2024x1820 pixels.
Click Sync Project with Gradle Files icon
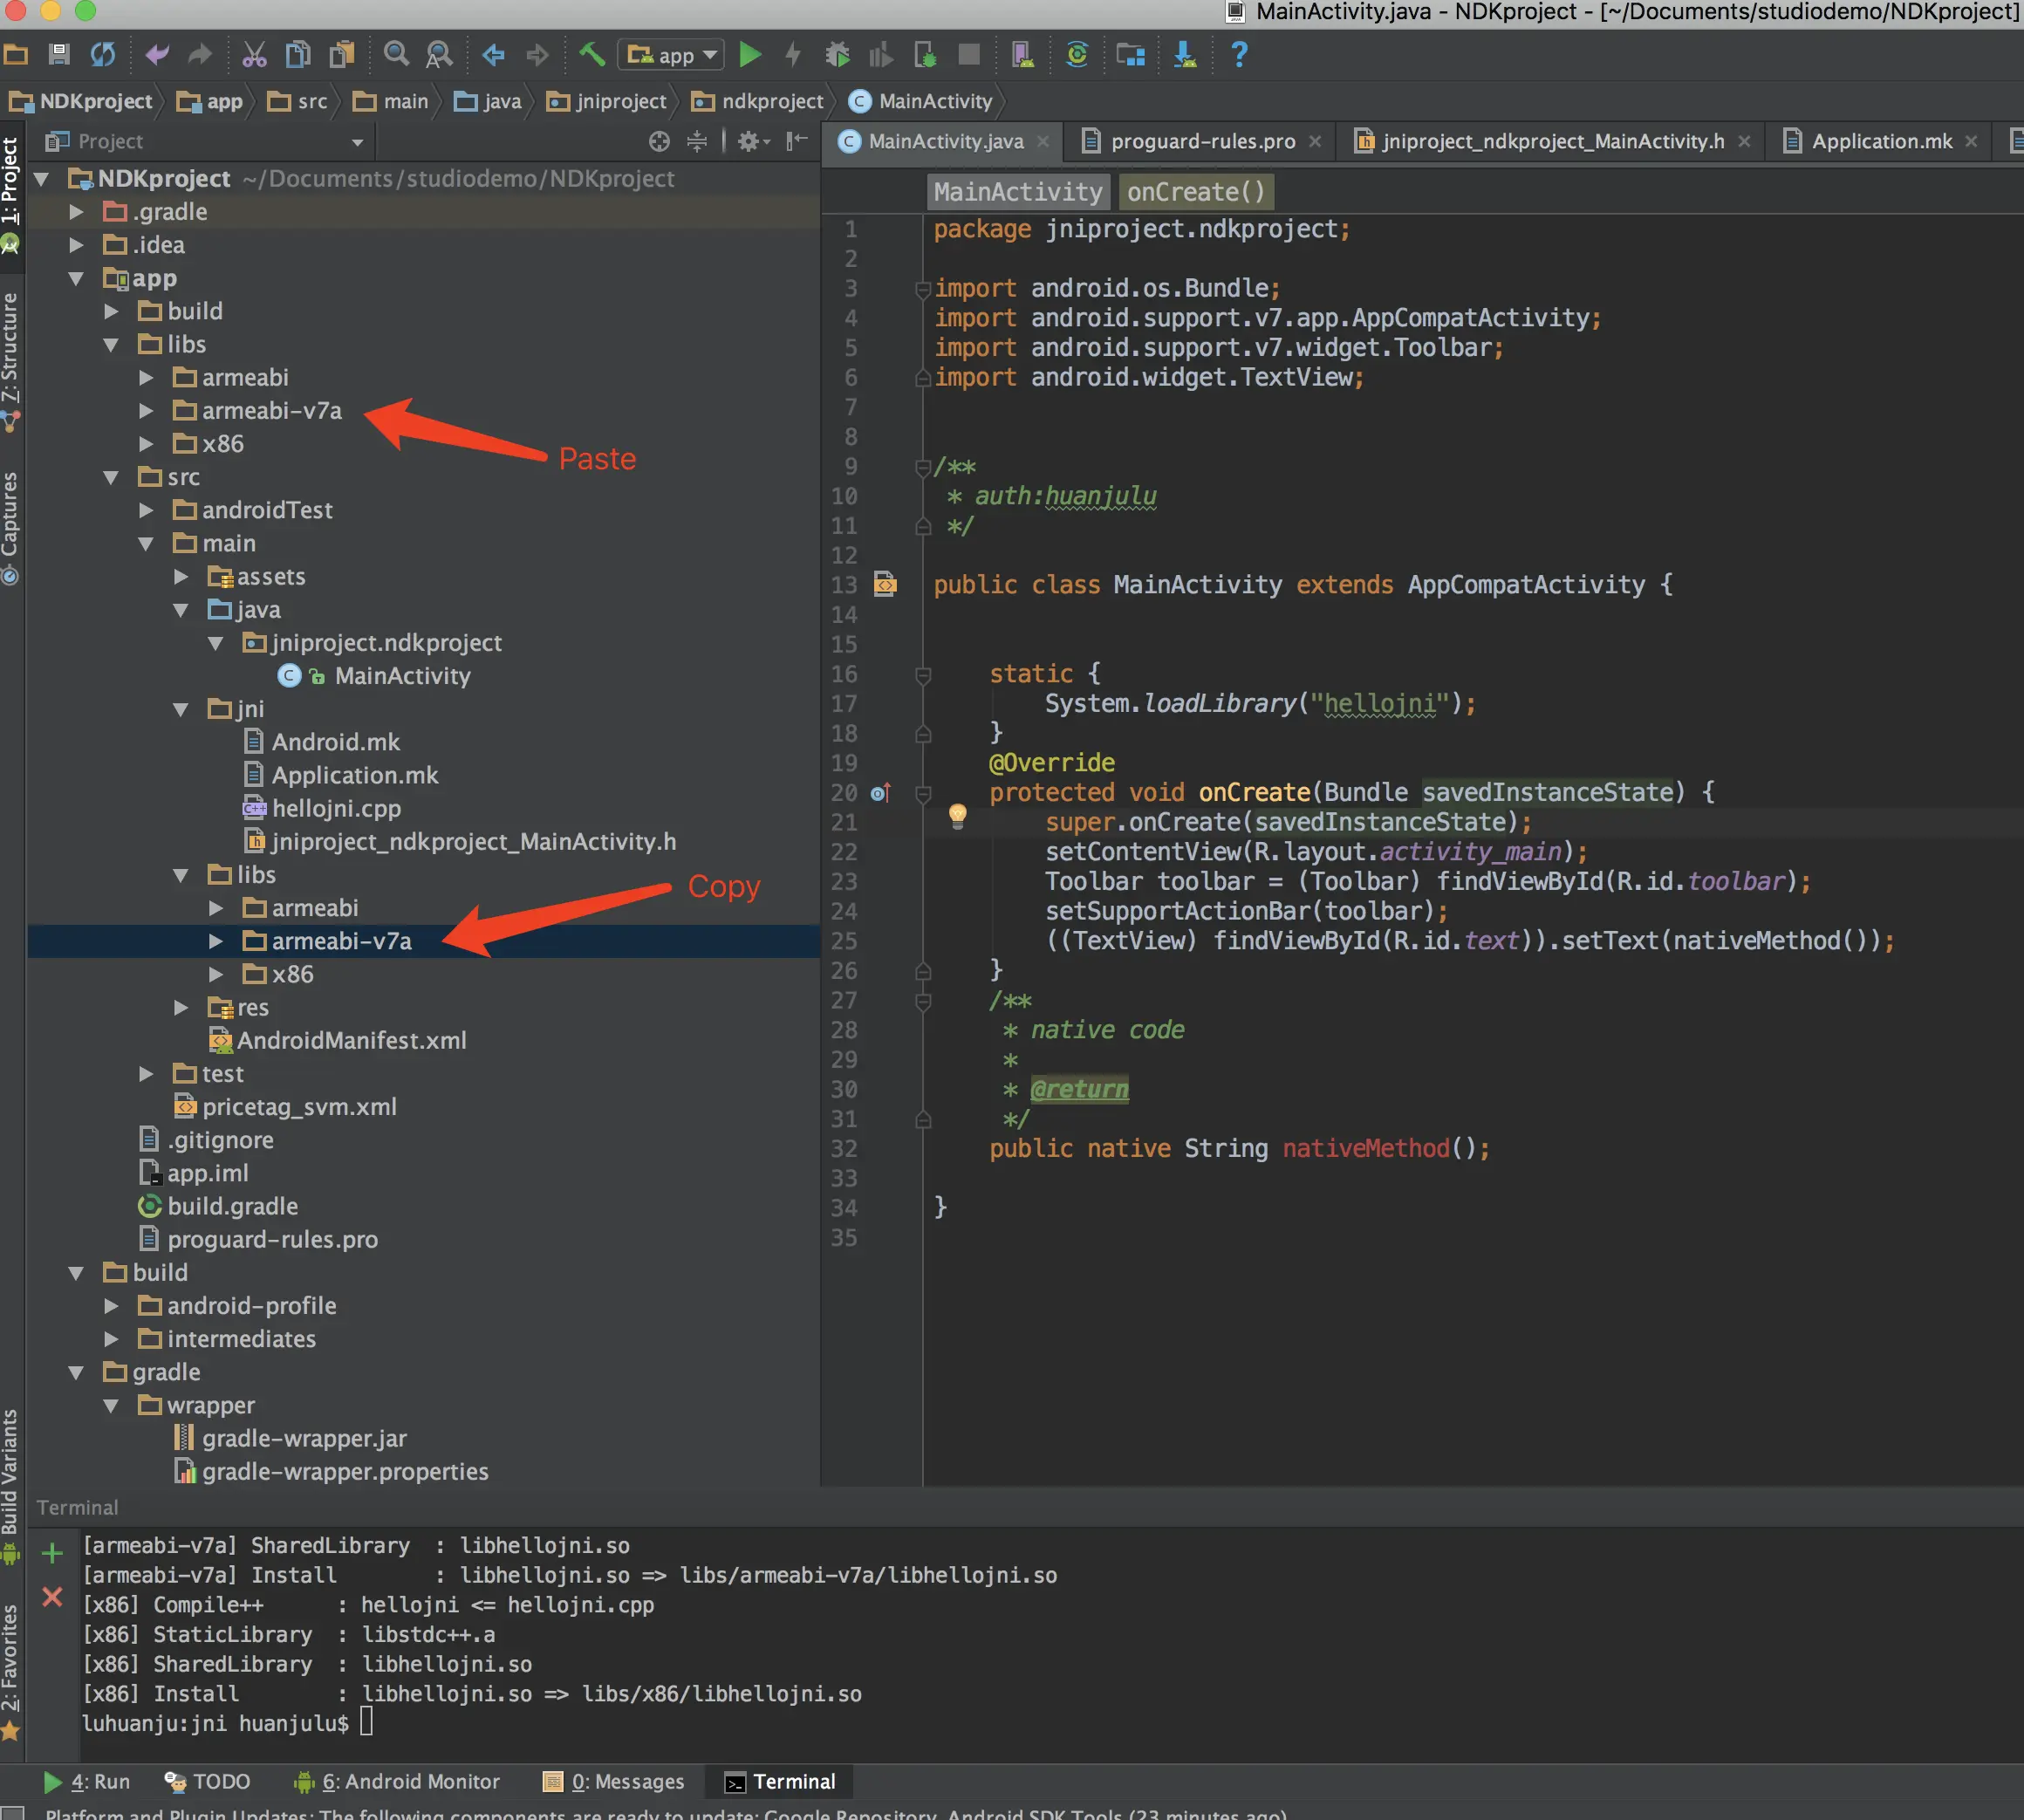pos(1077,55)
